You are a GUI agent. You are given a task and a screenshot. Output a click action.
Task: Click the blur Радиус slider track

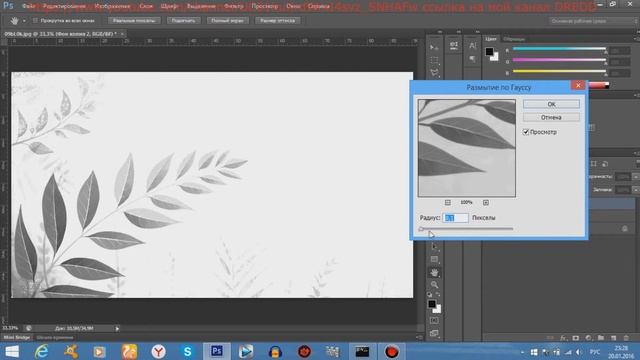pos(466,229)
